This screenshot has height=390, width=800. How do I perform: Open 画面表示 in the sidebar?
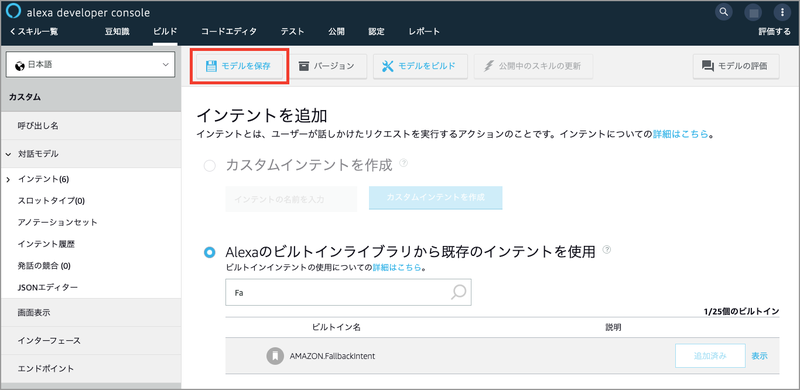(x=91, y=313)
